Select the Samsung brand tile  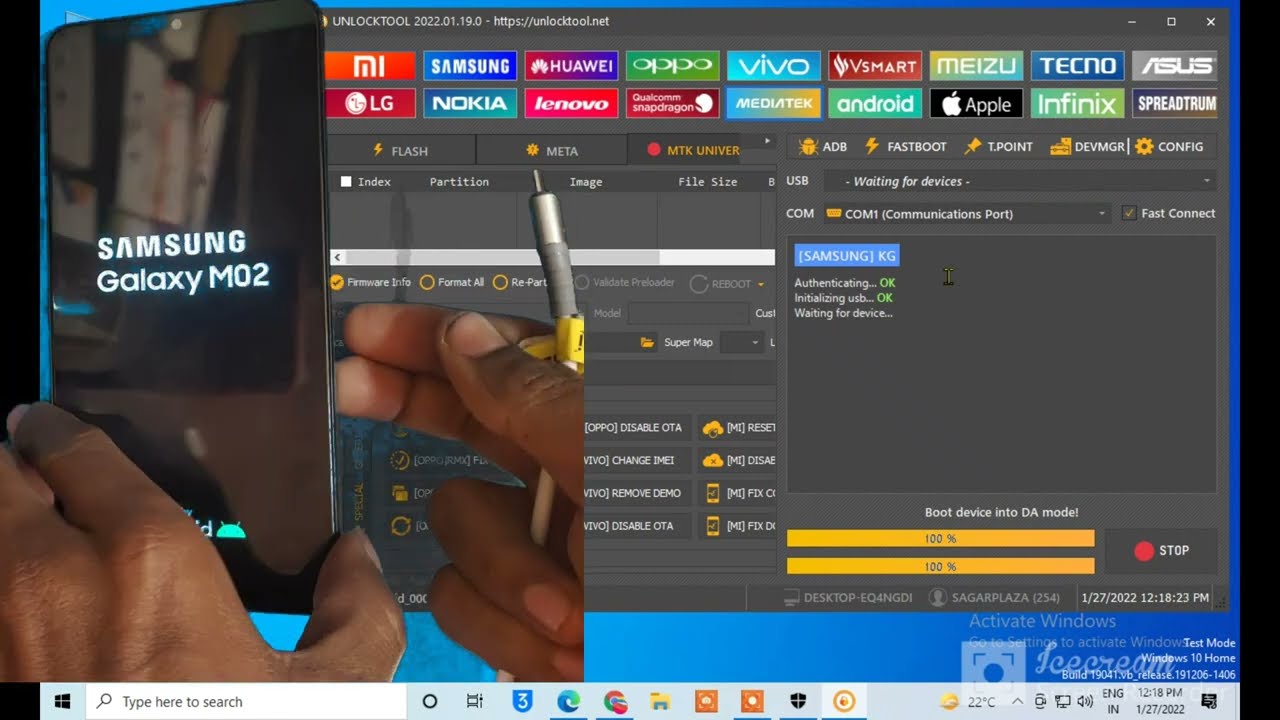470,66
